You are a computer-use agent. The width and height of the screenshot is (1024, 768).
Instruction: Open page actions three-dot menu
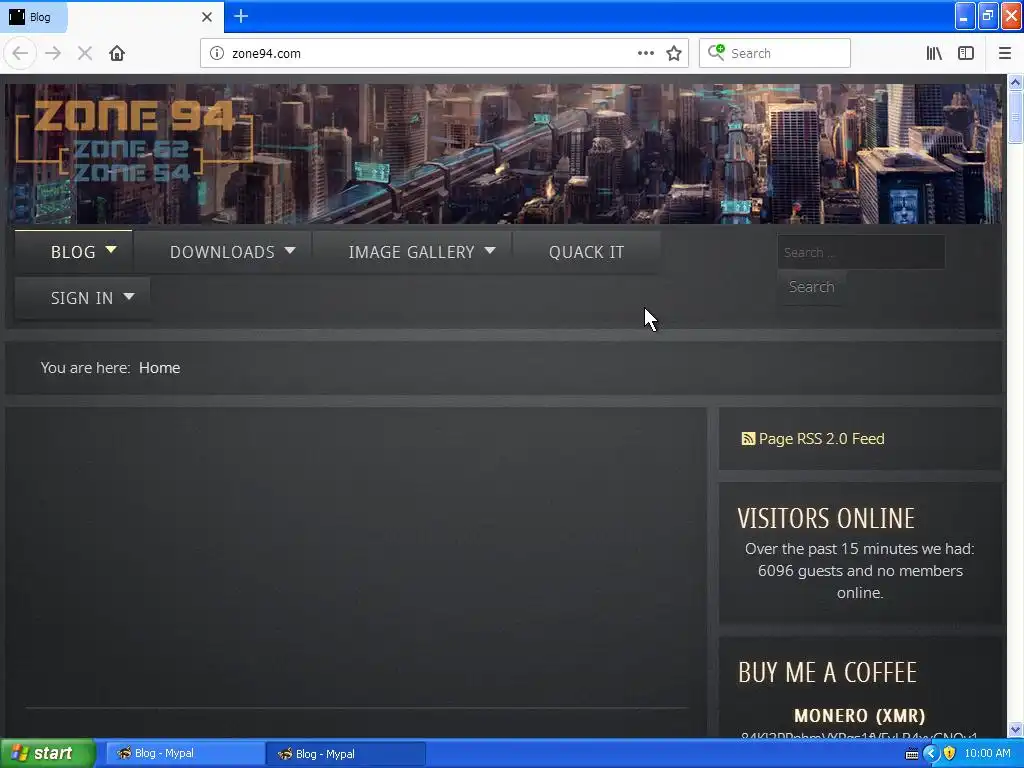(x=645, y=54)
